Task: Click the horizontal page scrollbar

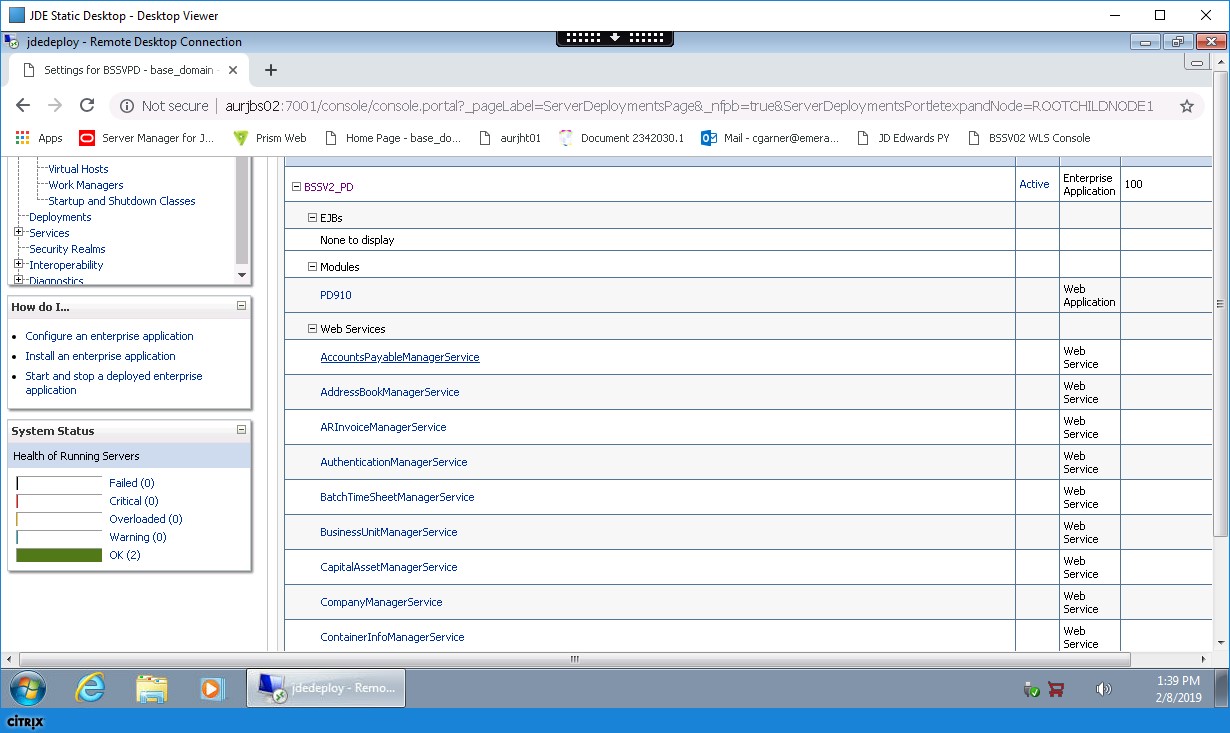Action: pos(575,659)
